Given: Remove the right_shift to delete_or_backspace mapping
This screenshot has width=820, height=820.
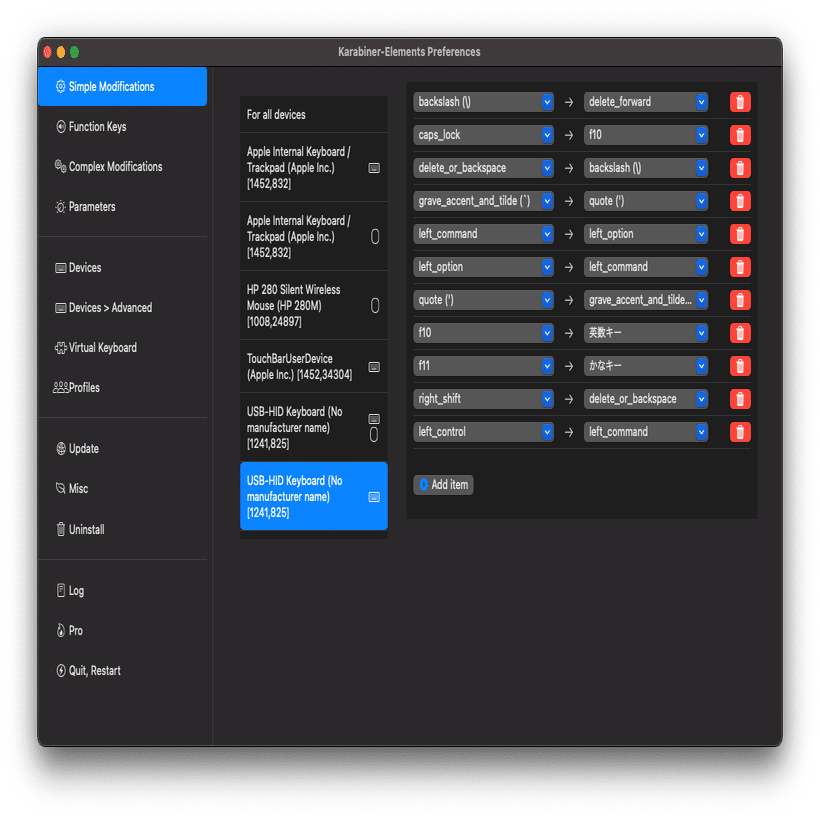Looking at the screenshot, I should (739, 398).
